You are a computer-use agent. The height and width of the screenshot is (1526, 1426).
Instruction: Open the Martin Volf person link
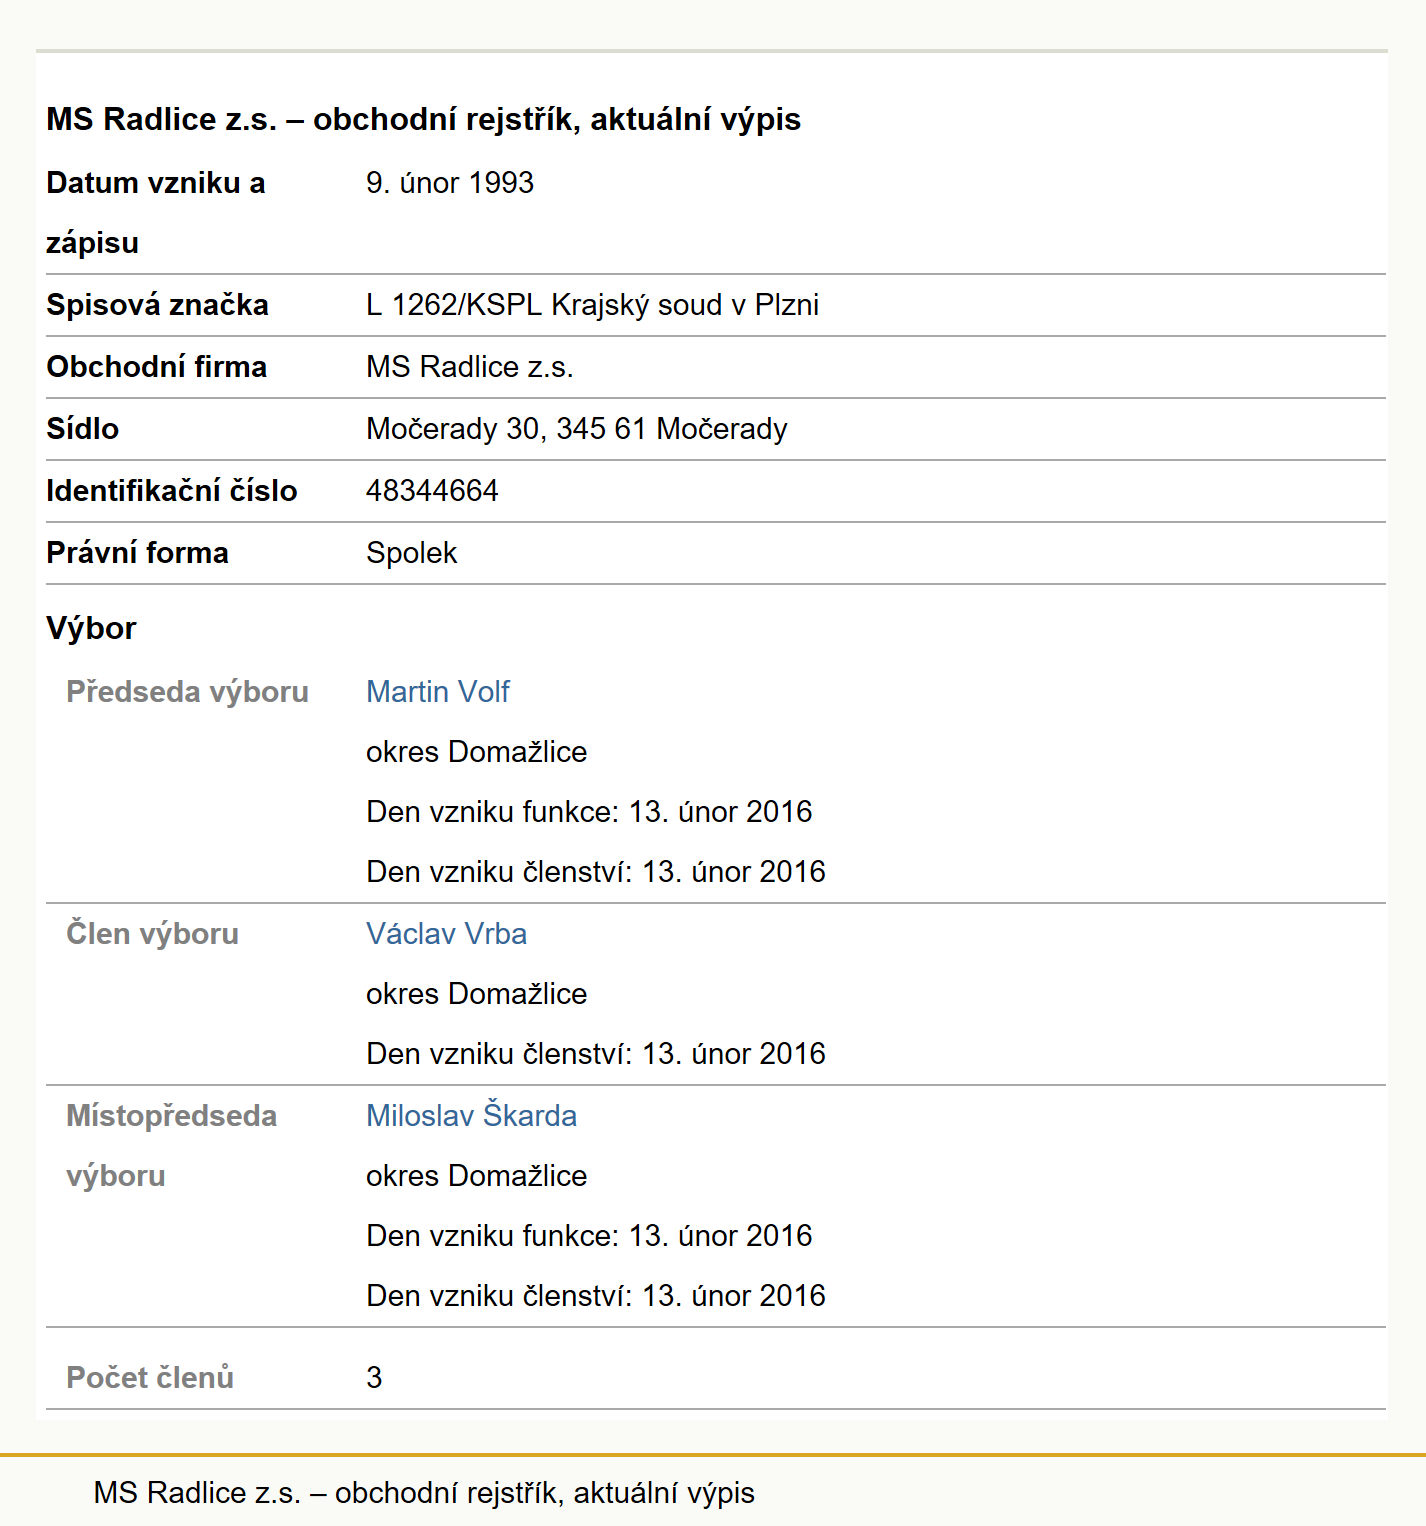[438, 691]
